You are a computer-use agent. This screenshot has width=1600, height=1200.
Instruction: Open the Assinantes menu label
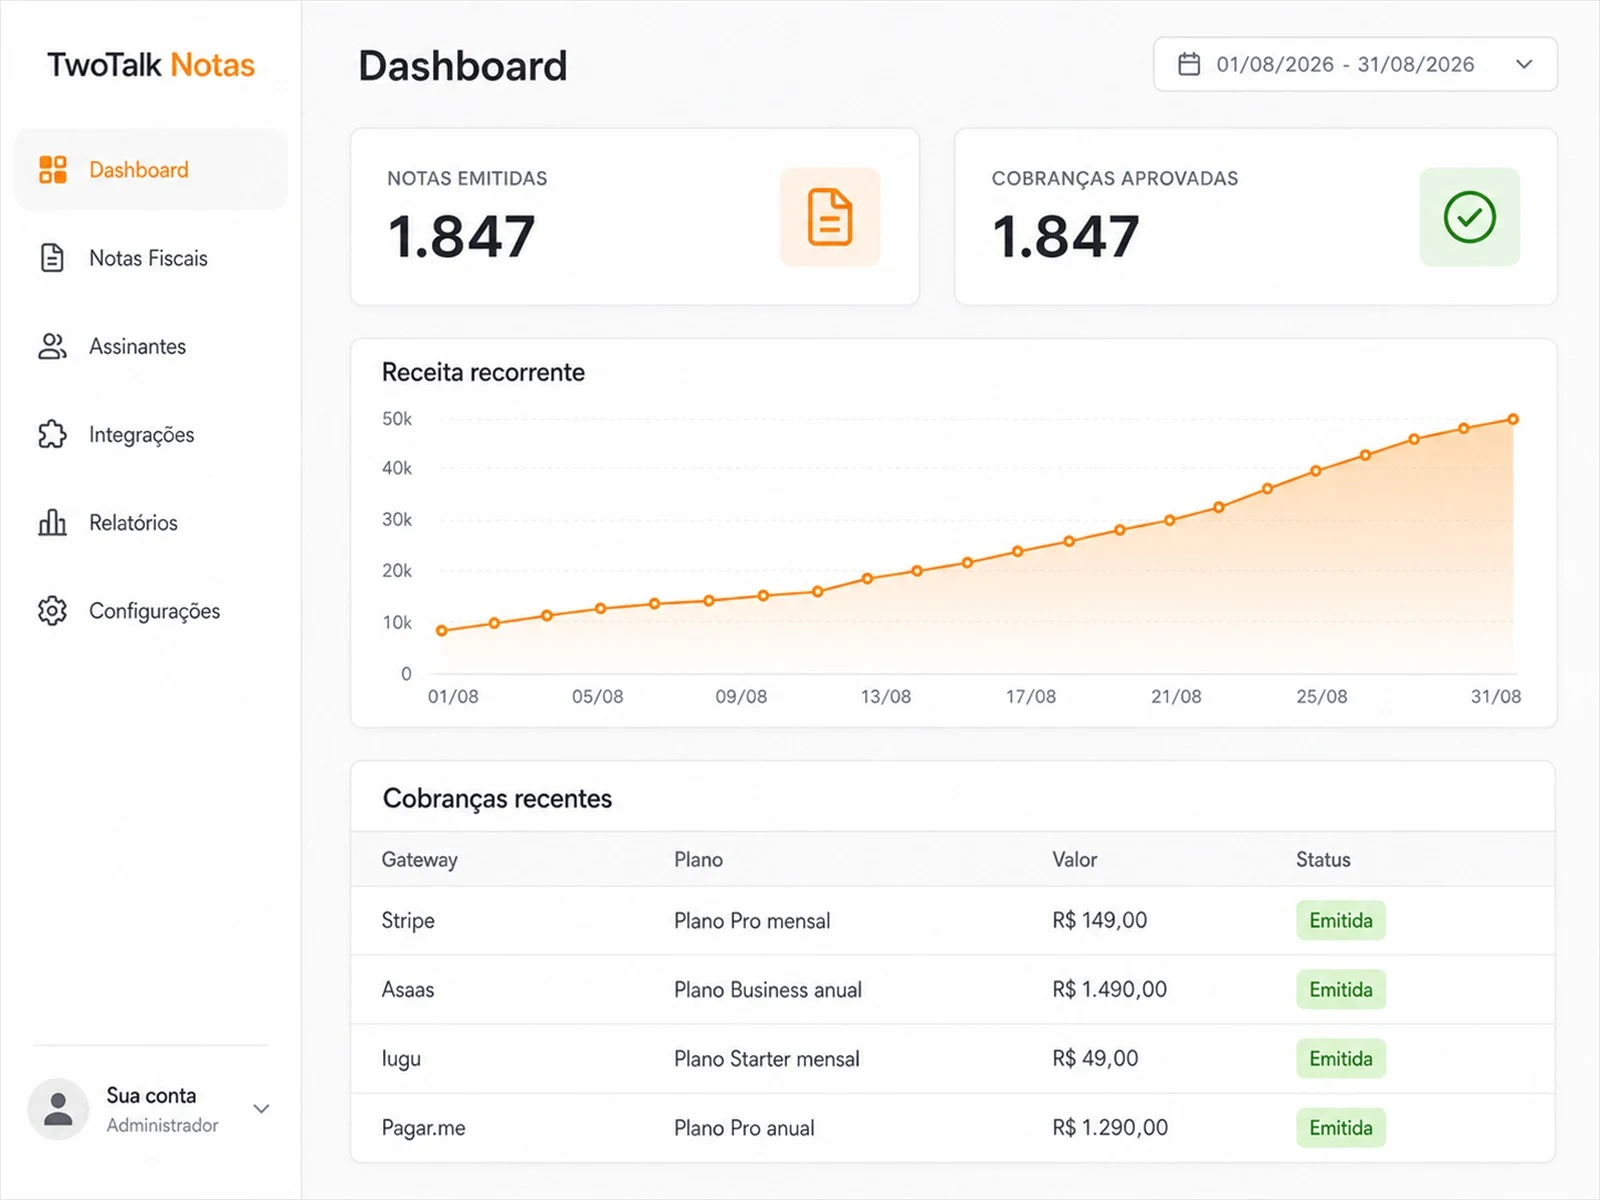[137, 346]
